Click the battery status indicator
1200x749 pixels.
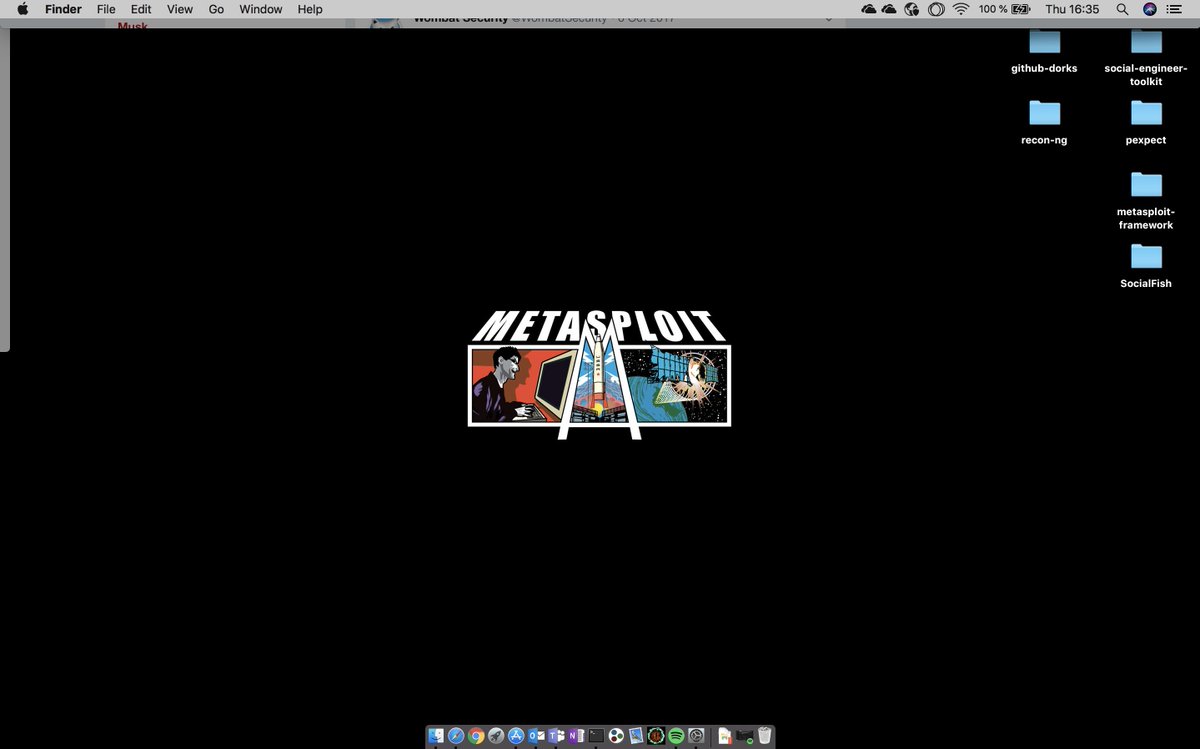(x=1020, y=9)
